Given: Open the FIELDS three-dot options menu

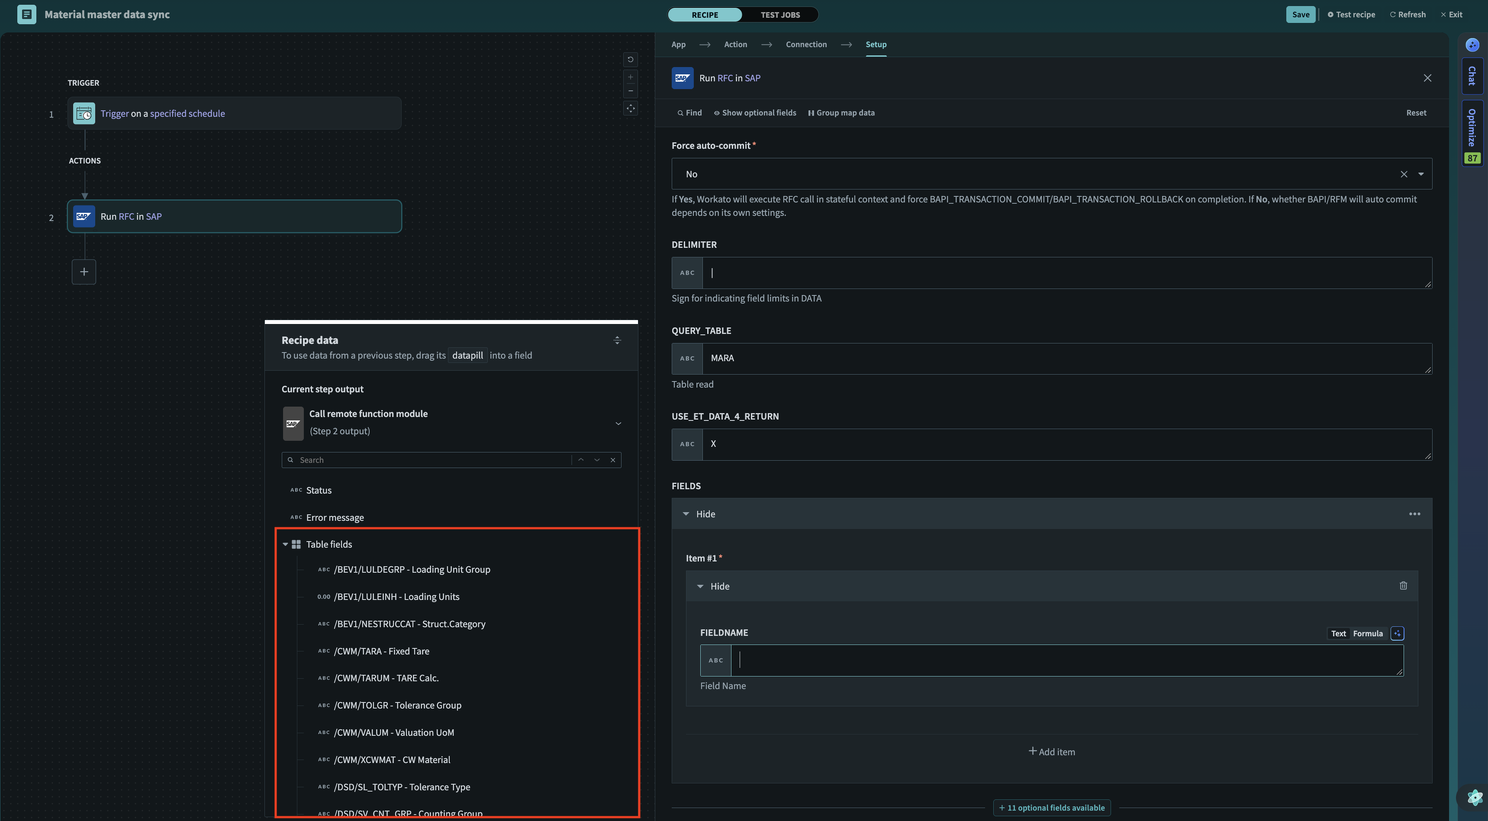Looking at the screenshot, I should (x=1414, y=514).
